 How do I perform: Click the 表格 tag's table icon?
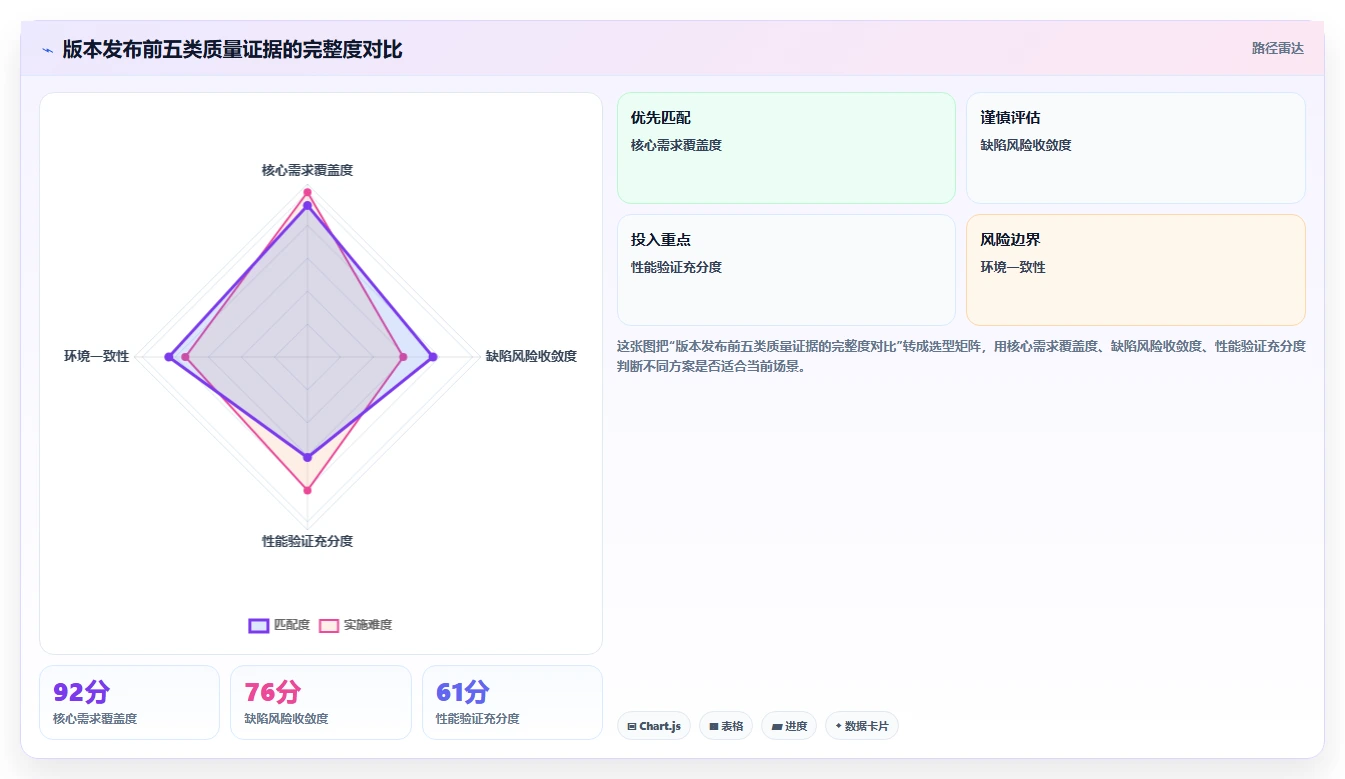(x=714, y=727)
